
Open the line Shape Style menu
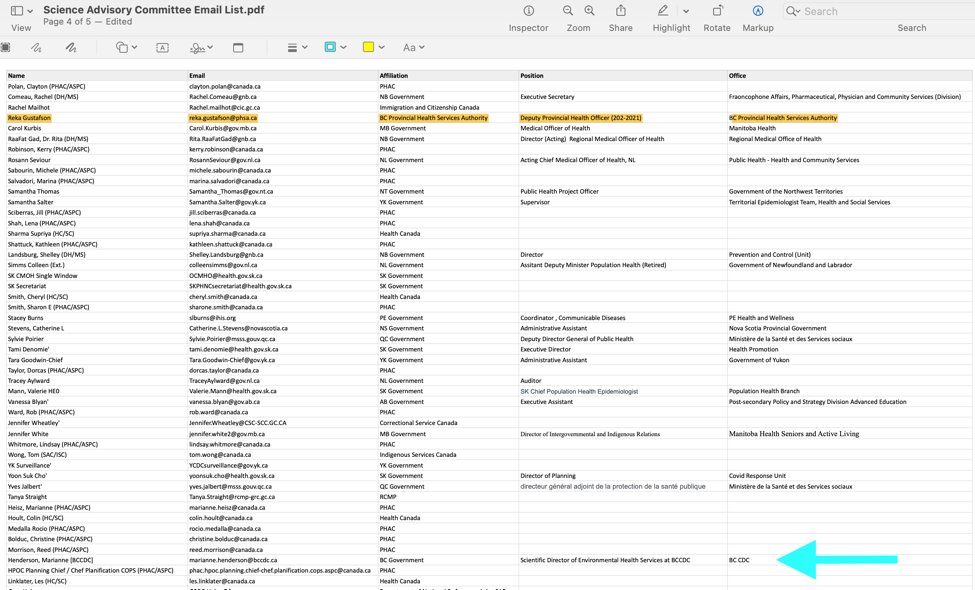click(x=292, y=47)
